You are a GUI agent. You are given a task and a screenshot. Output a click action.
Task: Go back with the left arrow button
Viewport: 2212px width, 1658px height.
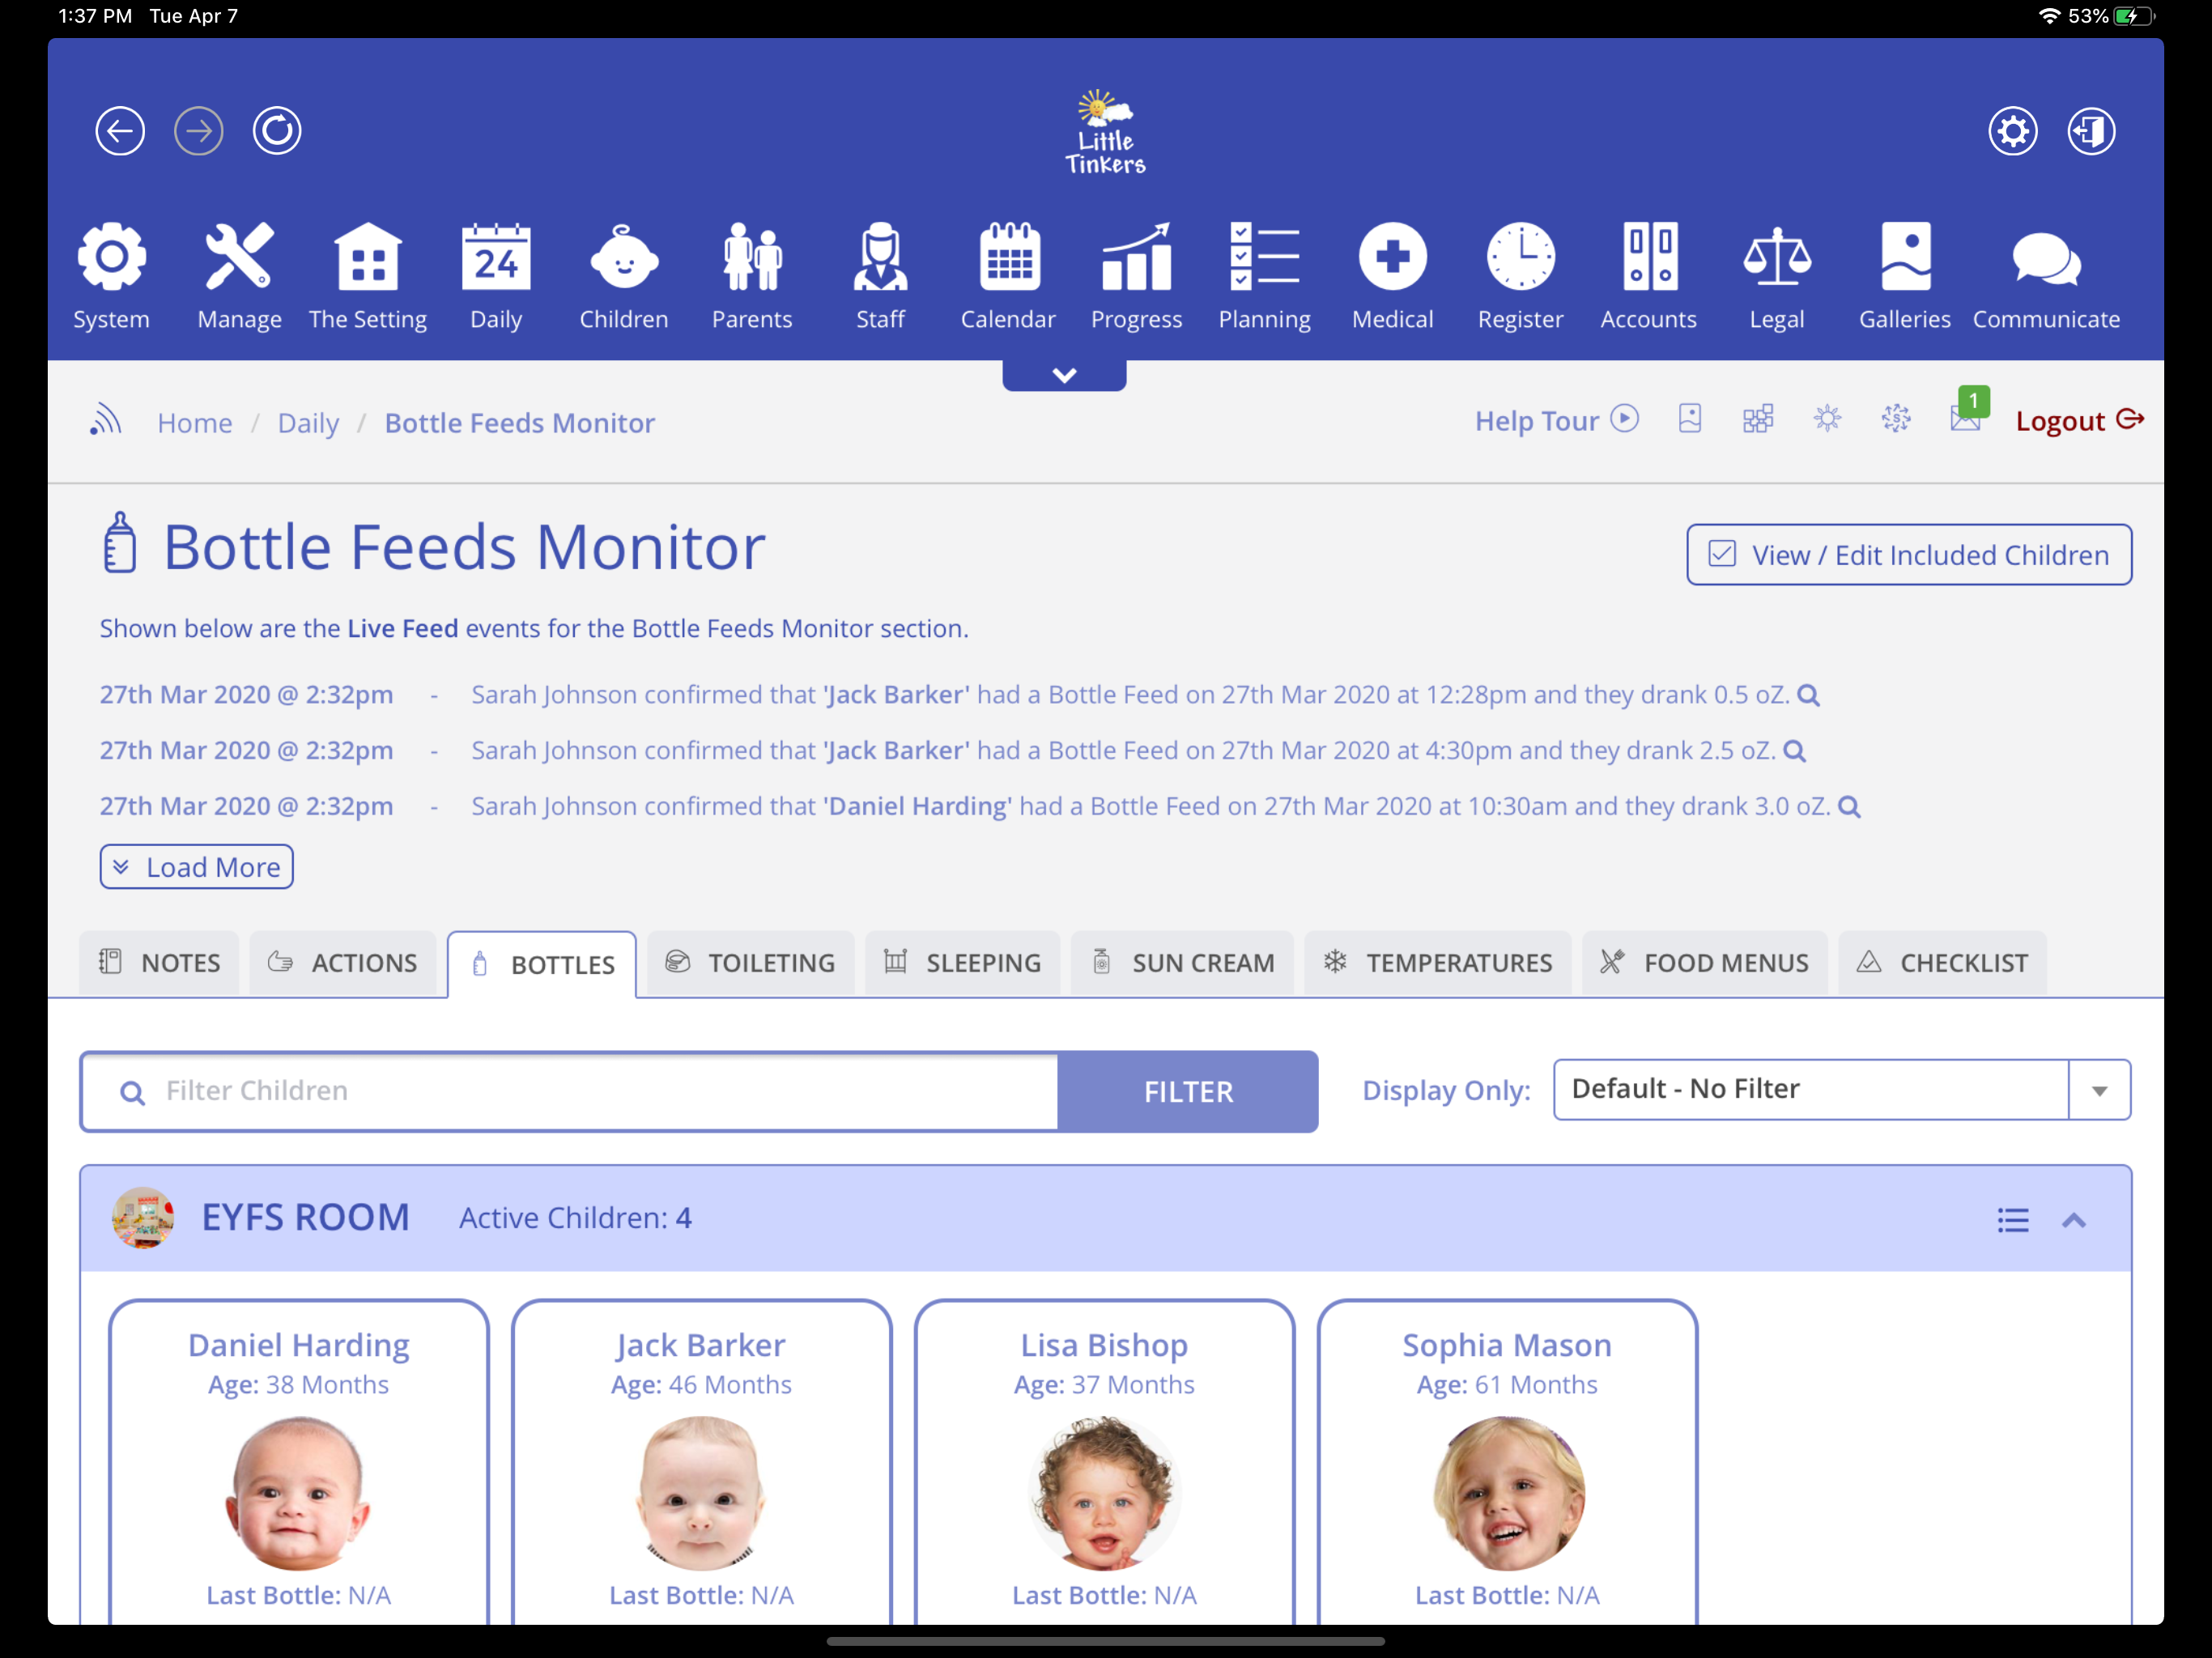coord(120,131)
